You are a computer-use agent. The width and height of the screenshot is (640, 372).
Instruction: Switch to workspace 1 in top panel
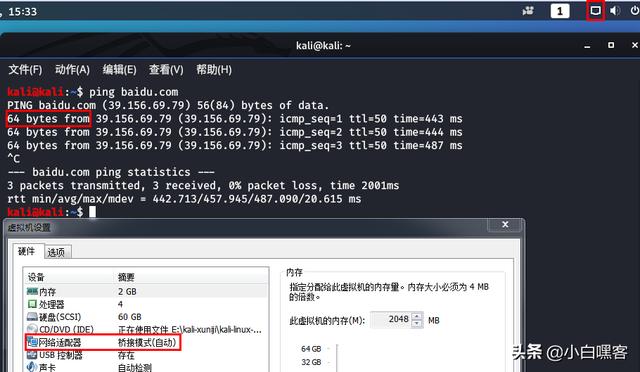[560, 11]
